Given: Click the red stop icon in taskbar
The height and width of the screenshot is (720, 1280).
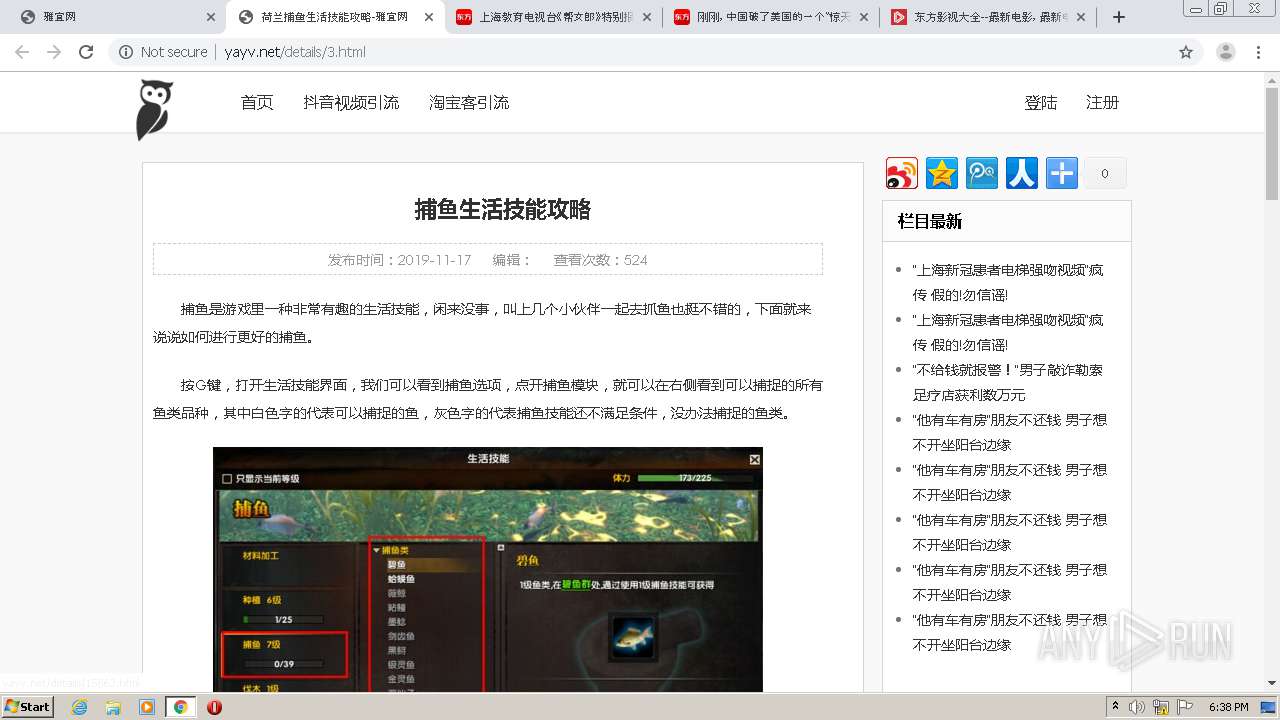Looking at the screenshot, I should click(214, 707).
